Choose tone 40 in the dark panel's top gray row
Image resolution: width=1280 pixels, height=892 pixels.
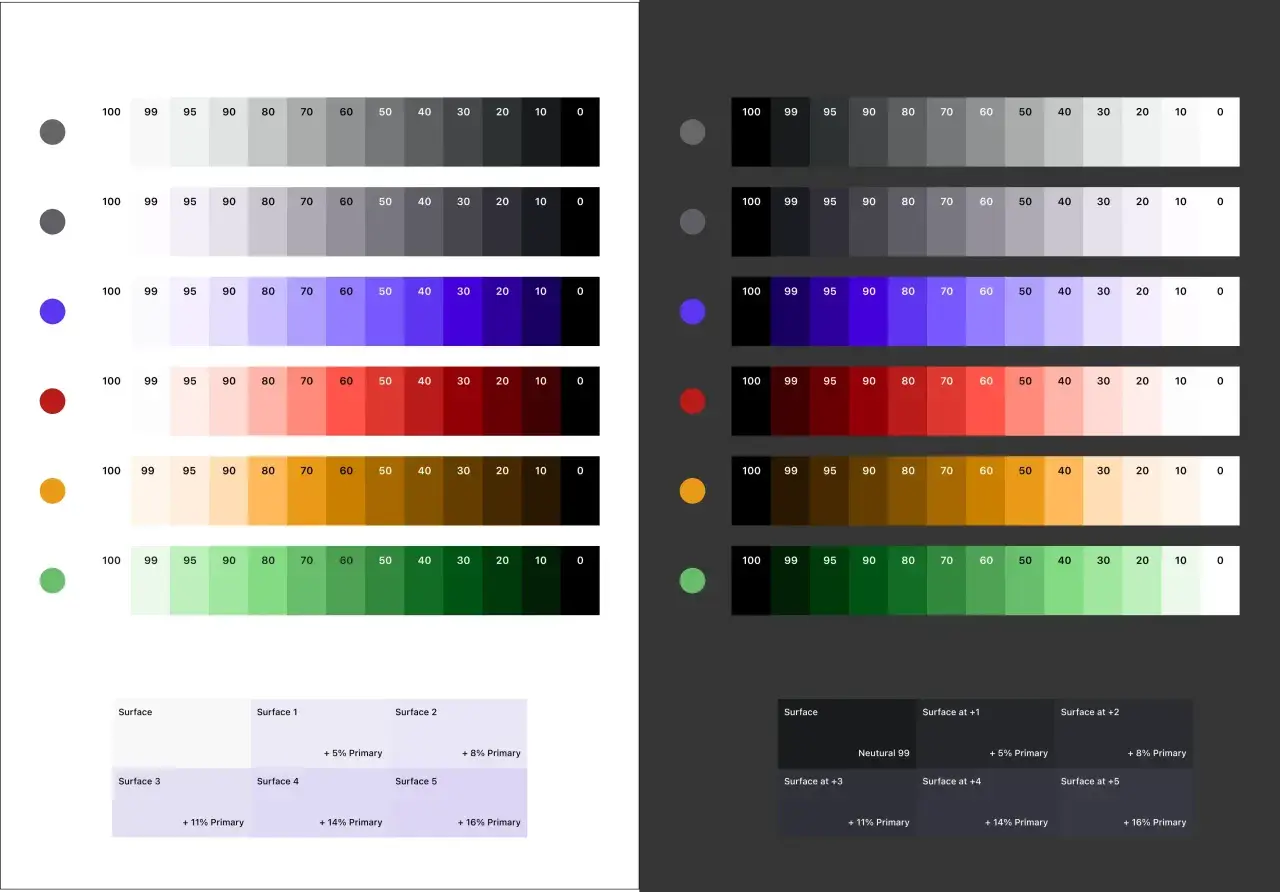(x=1064, y=132)
